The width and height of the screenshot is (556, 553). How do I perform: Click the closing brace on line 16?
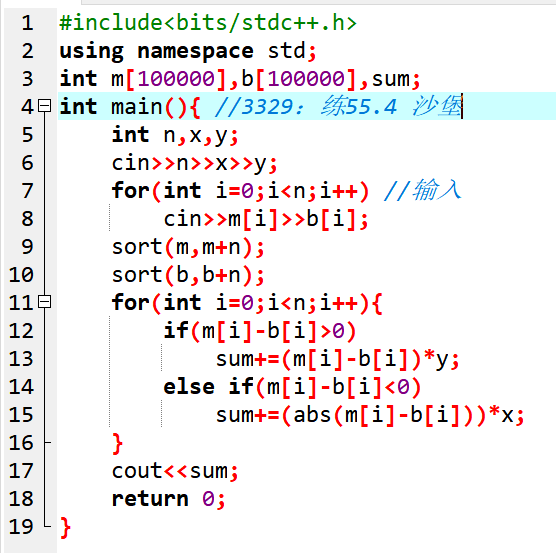point(117,443)
